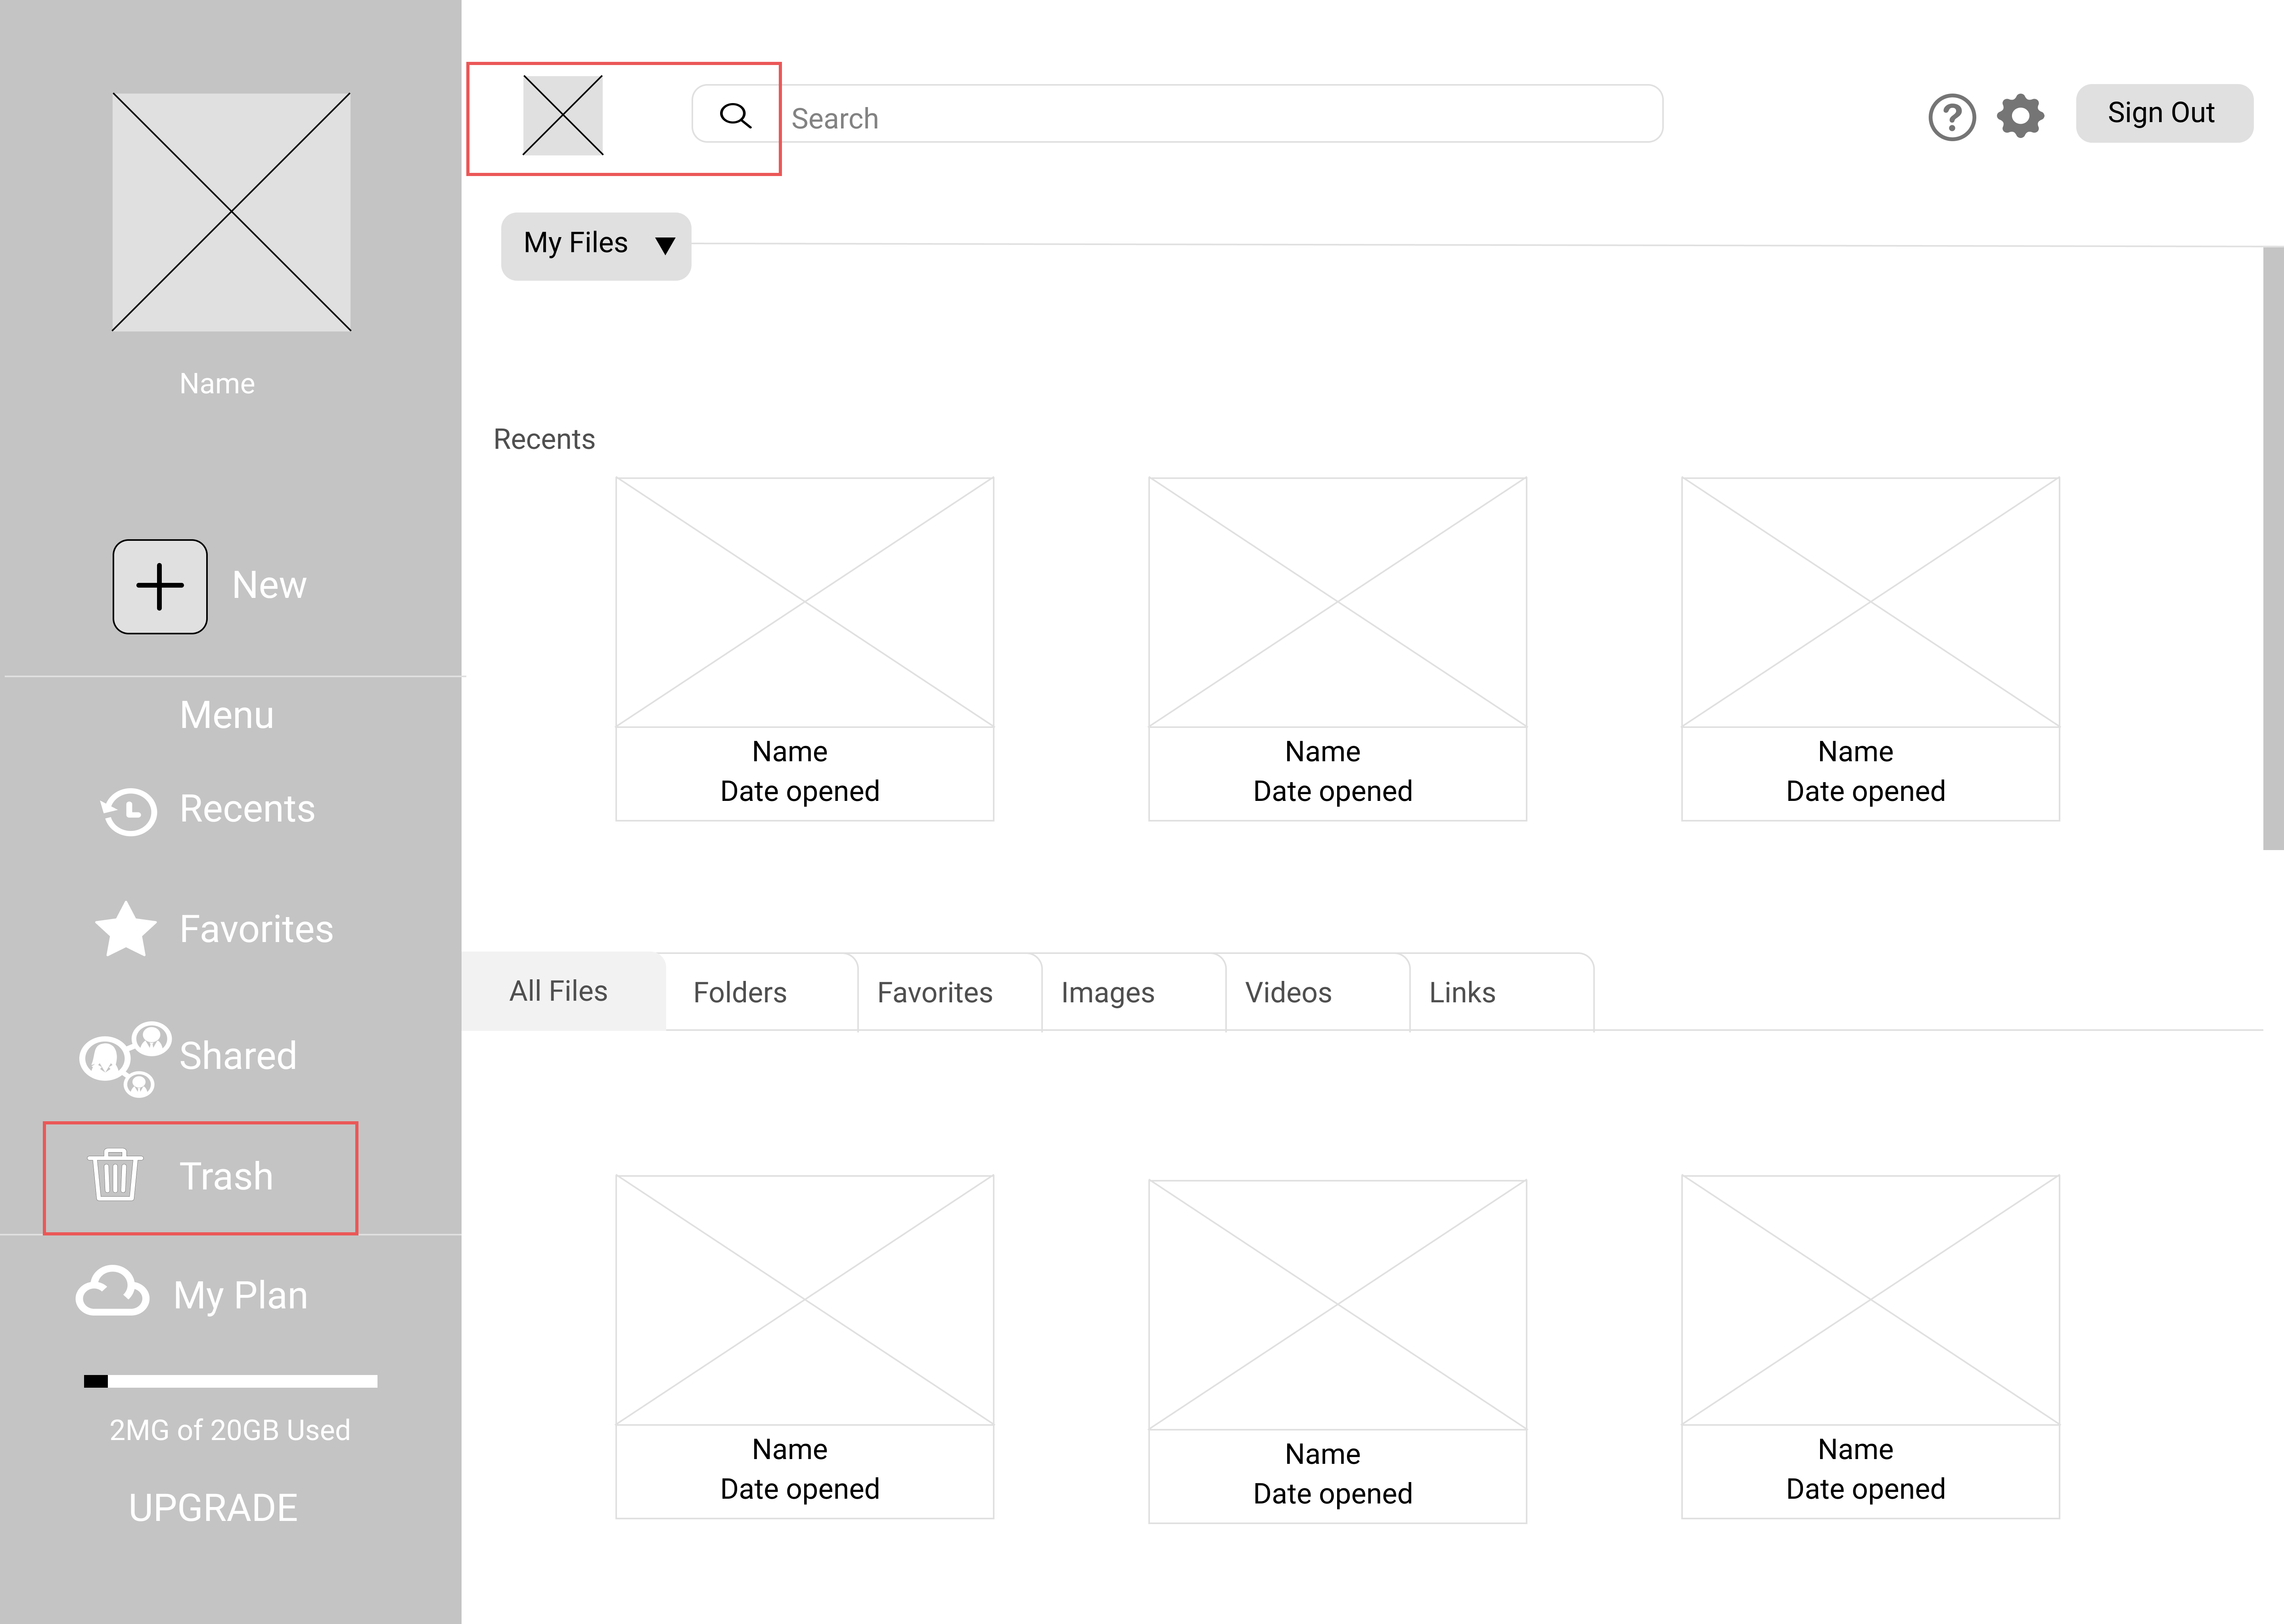Open the last file thumbnail under Recents
The height and width of the screenshot is (1624, 2284).
click(1871, 649)
